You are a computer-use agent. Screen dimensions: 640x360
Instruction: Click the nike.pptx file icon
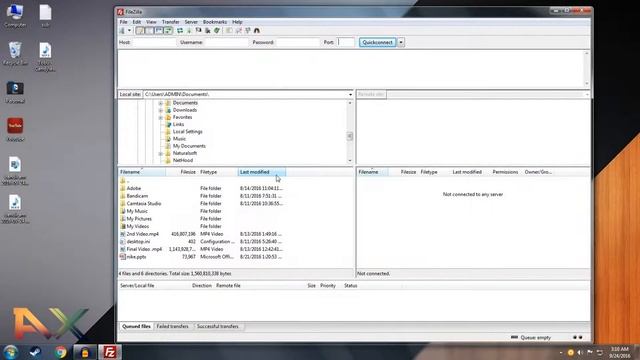pos(122,257)
